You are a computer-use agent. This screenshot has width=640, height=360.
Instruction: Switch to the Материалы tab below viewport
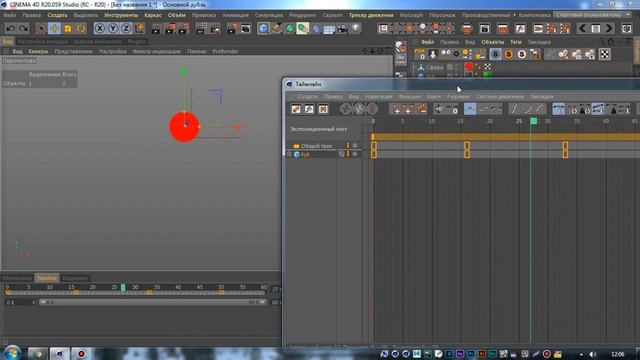[17, 278]
